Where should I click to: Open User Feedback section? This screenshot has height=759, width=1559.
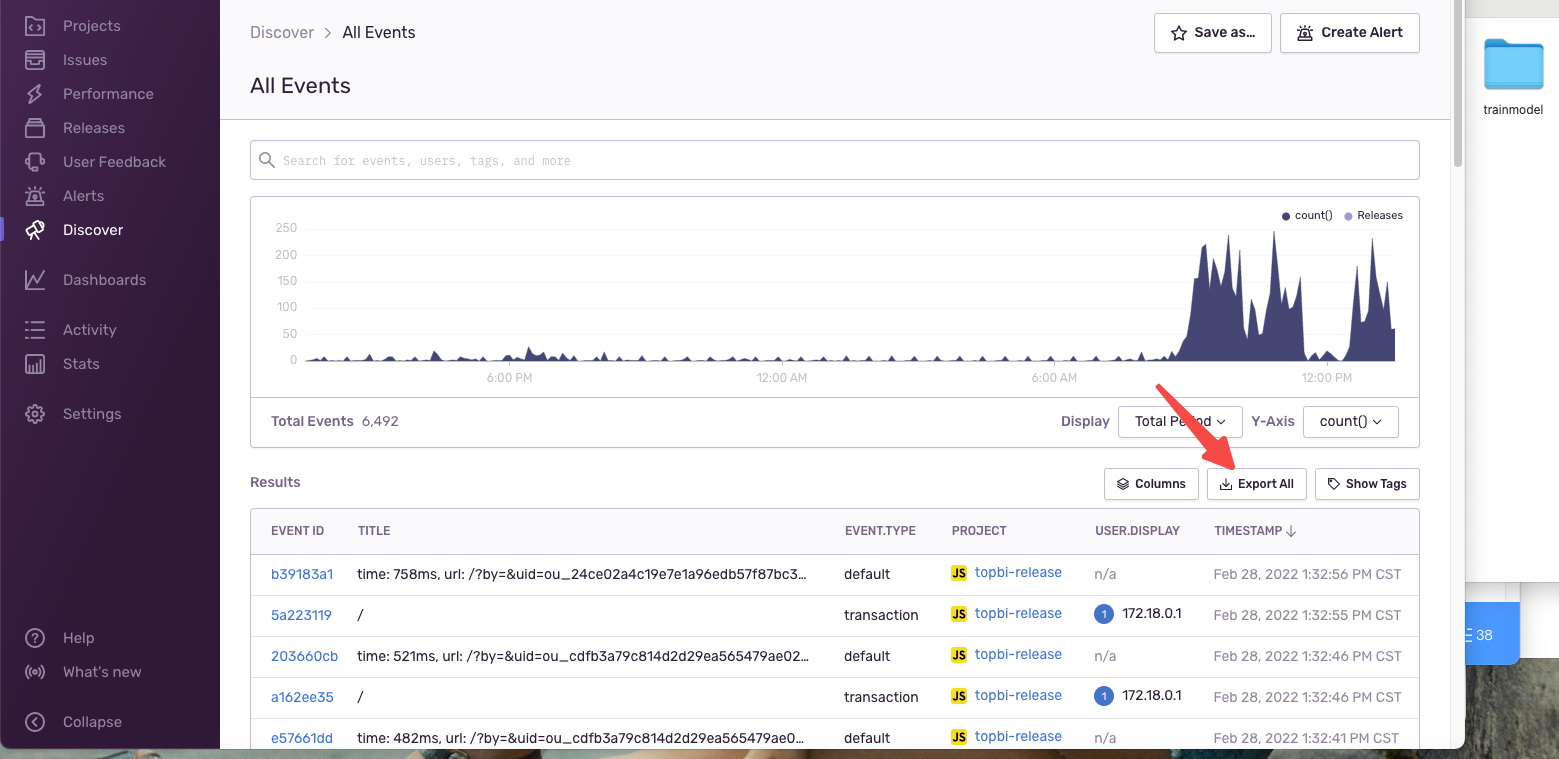tap(114, 162)
